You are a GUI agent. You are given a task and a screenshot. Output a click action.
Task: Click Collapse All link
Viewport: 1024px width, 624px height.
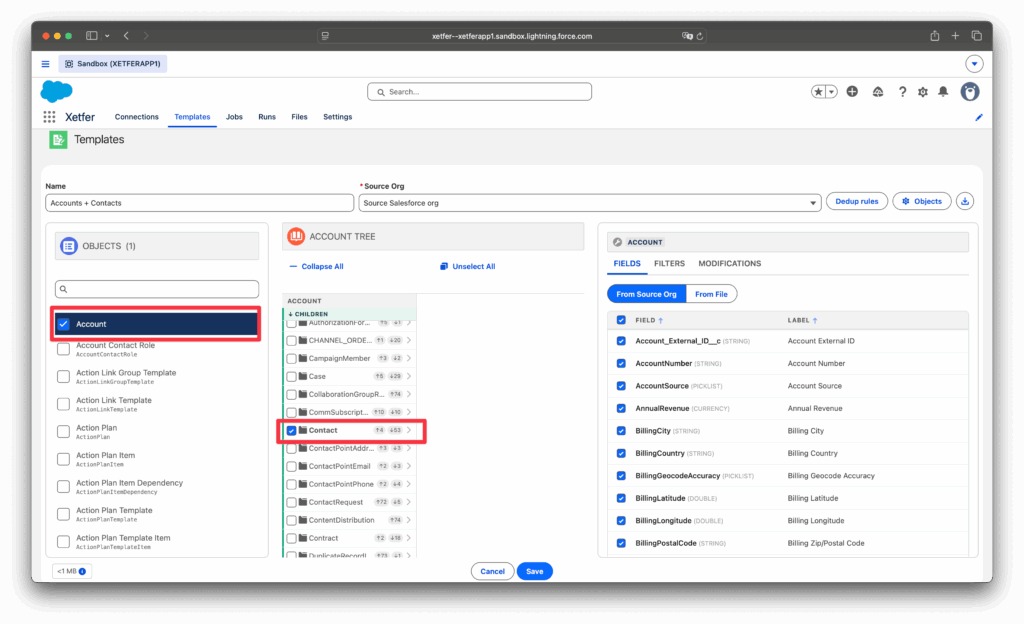tap(317, 266)
